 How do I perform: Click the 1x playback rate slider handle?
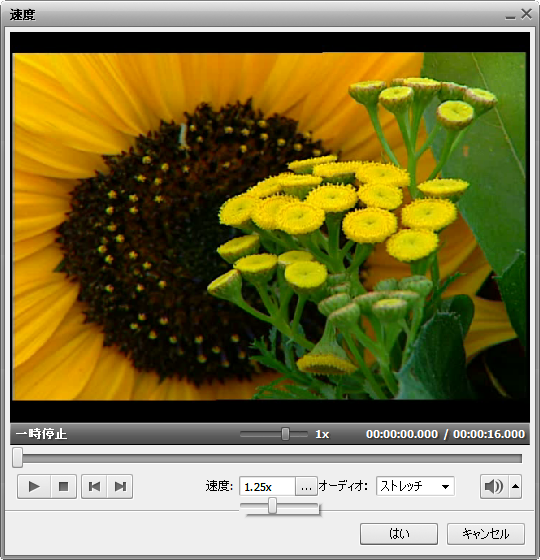(285, 434)
